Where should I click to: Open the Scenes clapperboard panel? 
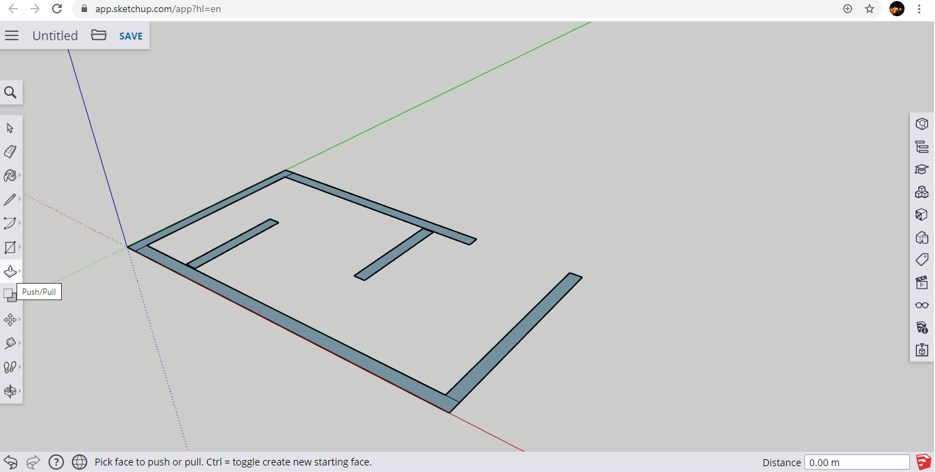[x=922, y=282]
